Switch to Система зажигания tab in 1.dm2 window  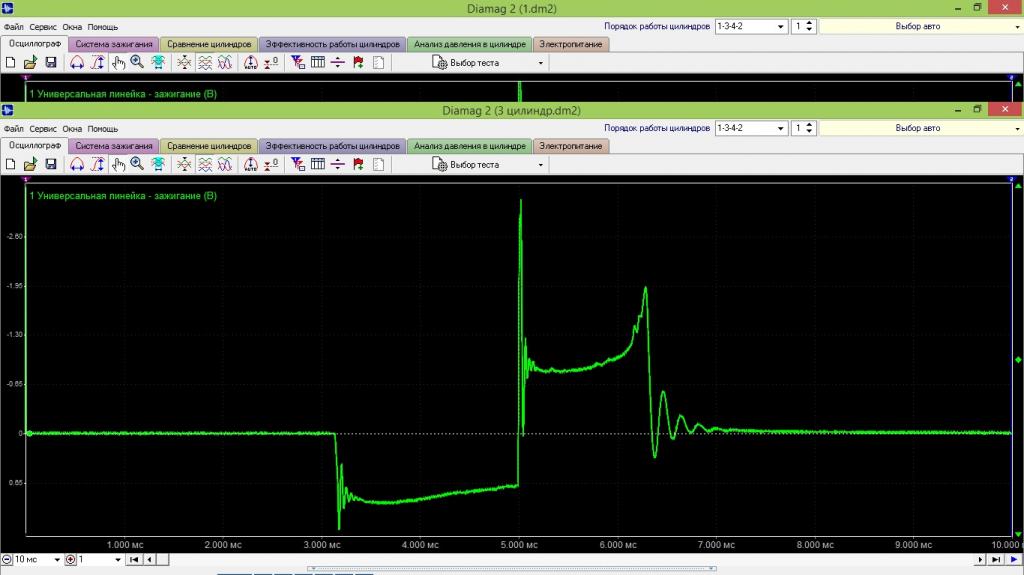[114, 44]
